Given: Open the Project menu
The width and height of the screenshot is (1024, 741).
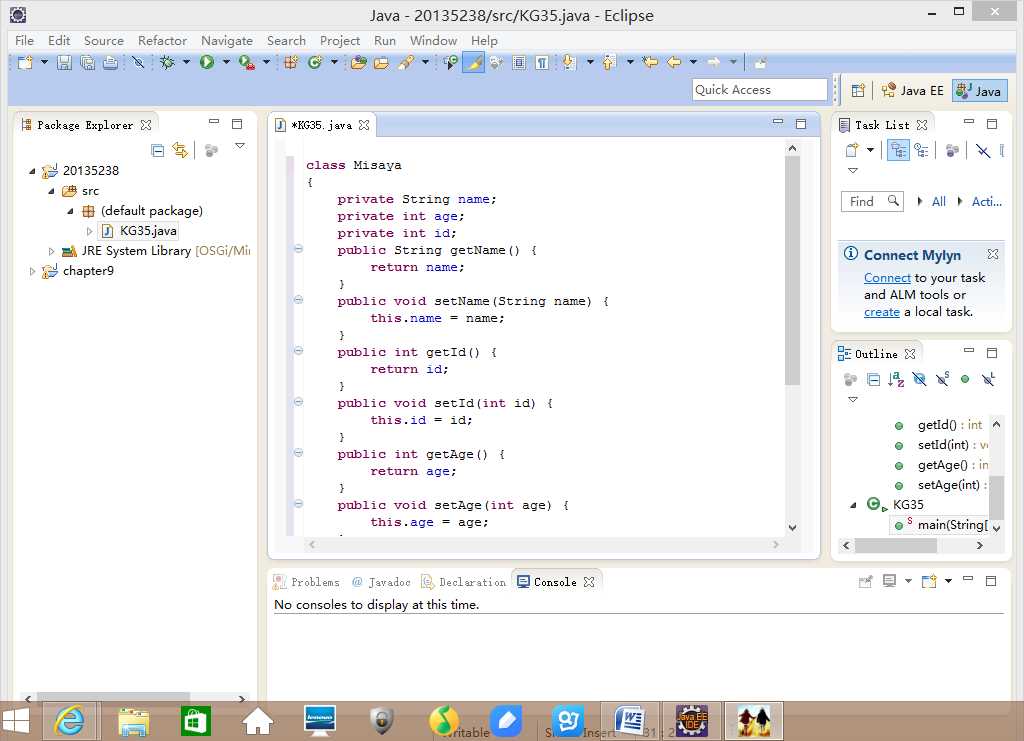Looking at the screenshot, I should (340, 40).
